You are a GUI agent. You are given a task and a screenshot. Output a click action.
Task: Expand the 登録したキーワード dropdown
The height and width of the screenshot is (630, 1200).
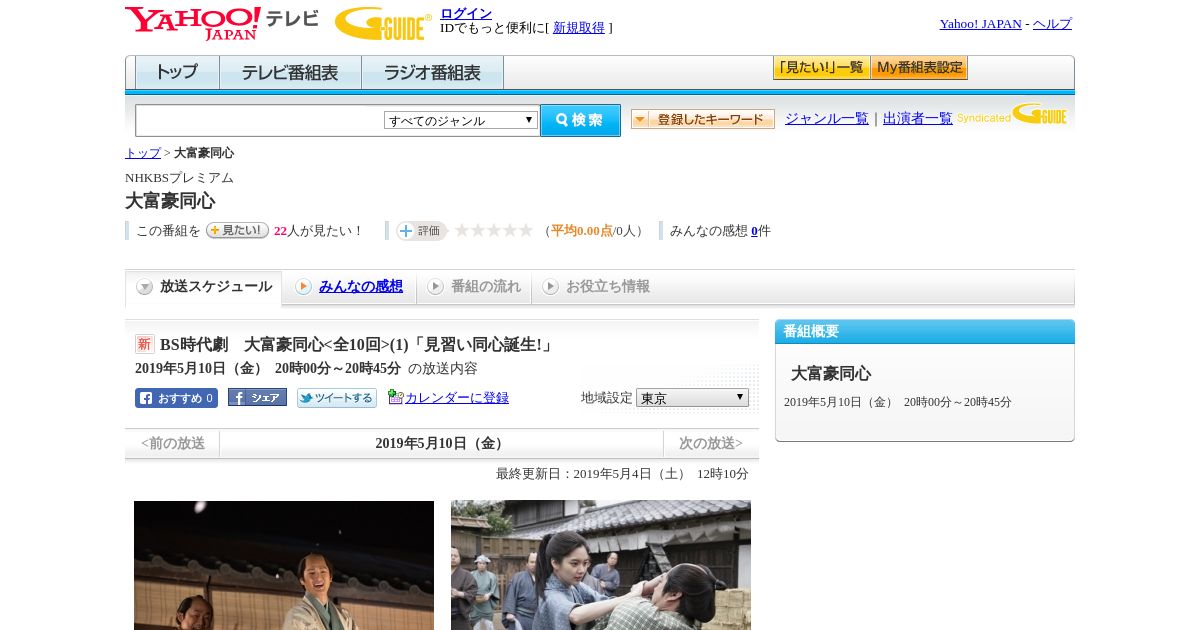[703, 119]
